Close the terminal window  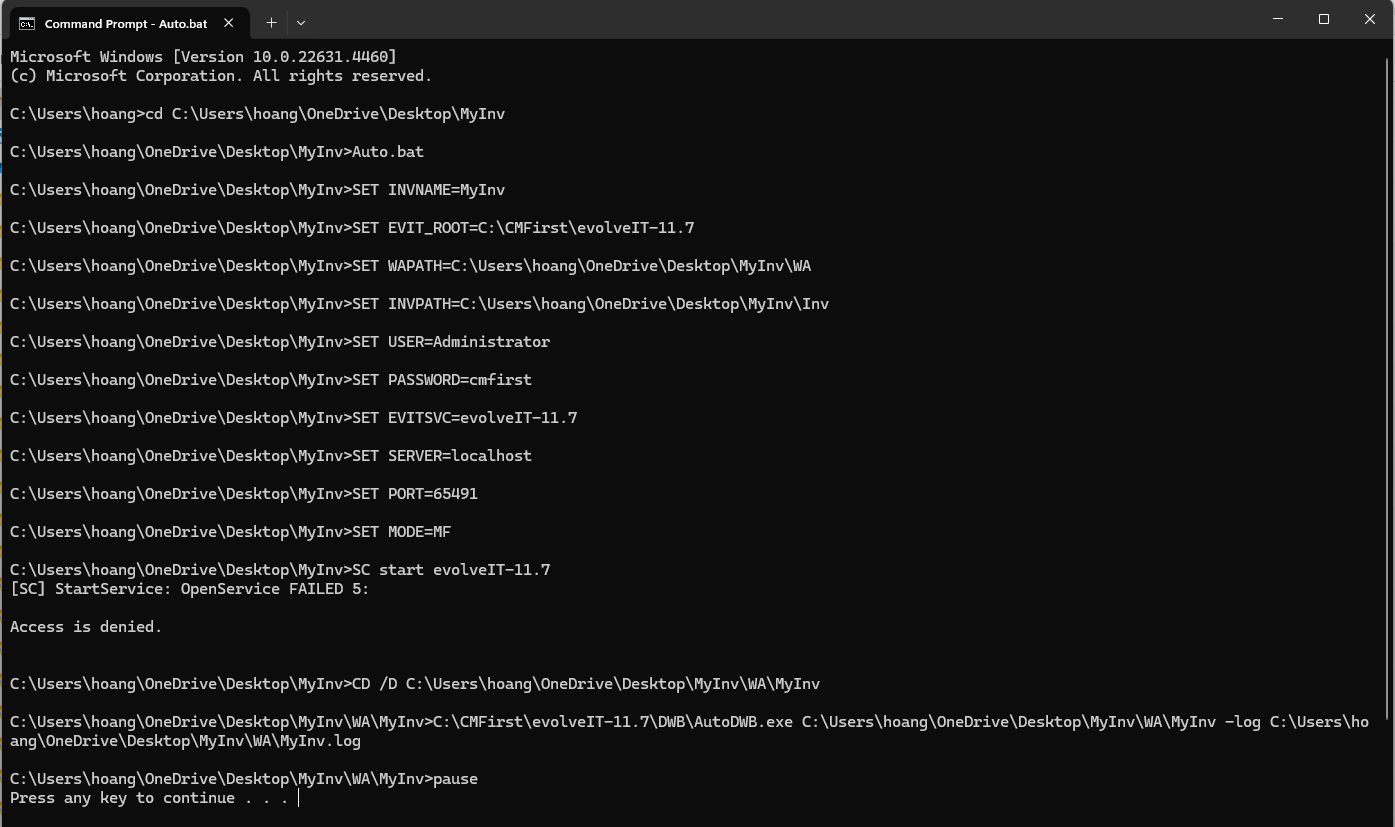coord(1370,19)
